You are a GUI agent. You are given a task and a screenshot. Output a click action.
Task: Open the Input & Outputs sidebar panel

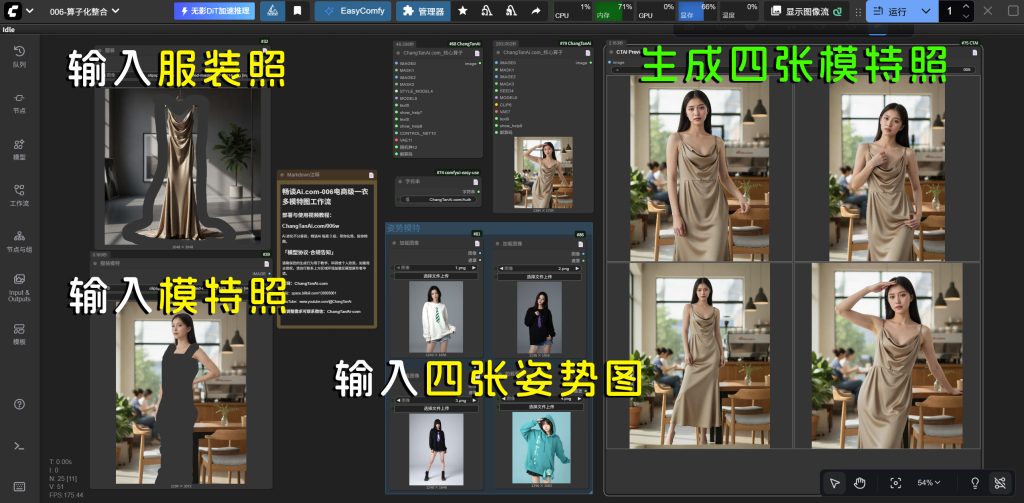[x=19, y=287]
